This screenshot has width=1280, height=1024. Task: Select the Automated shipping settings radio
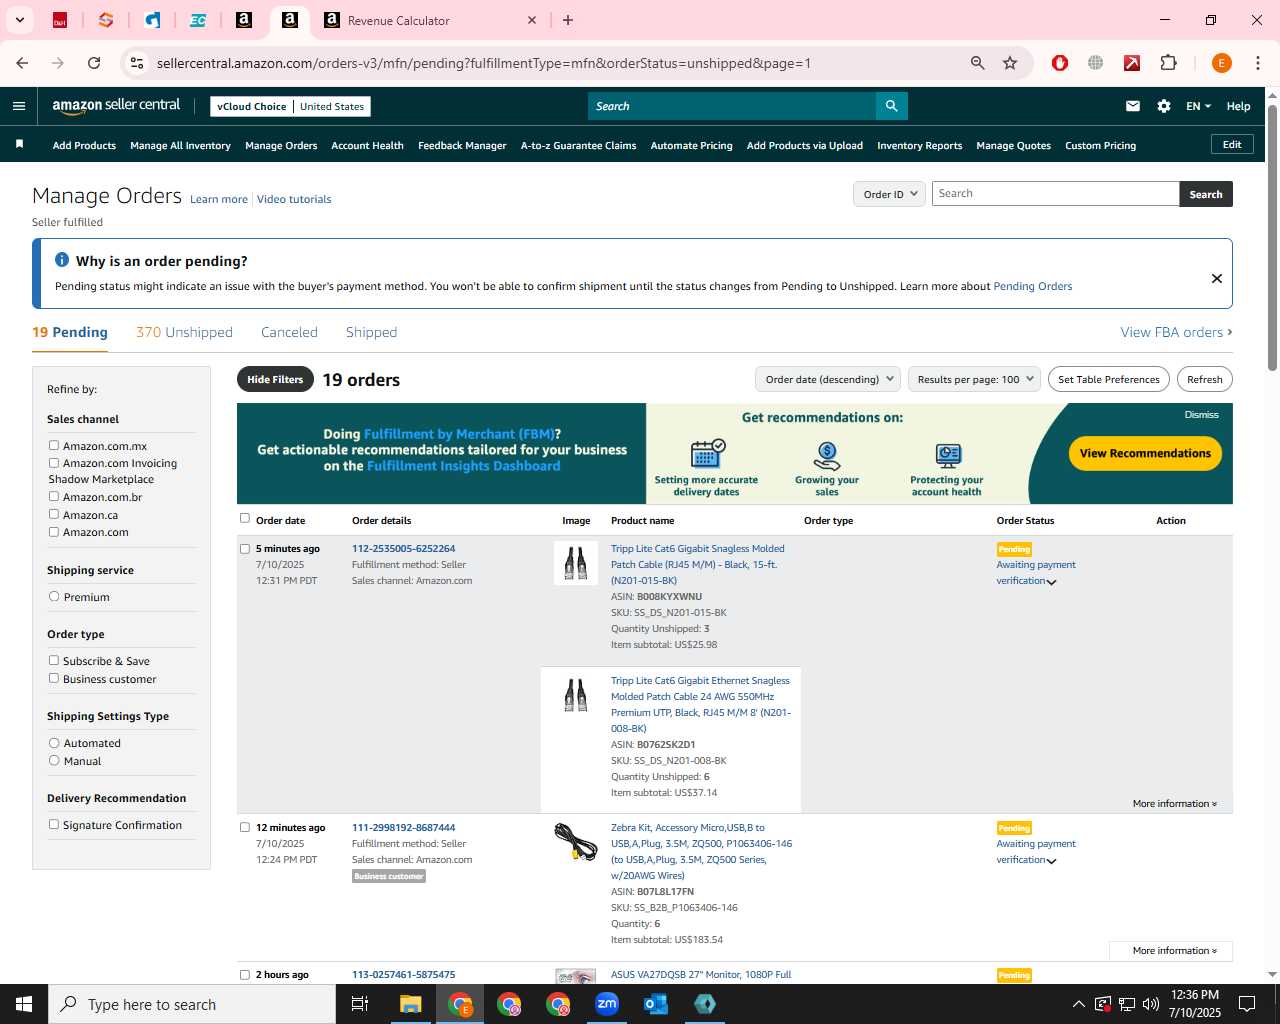[54, 742]
